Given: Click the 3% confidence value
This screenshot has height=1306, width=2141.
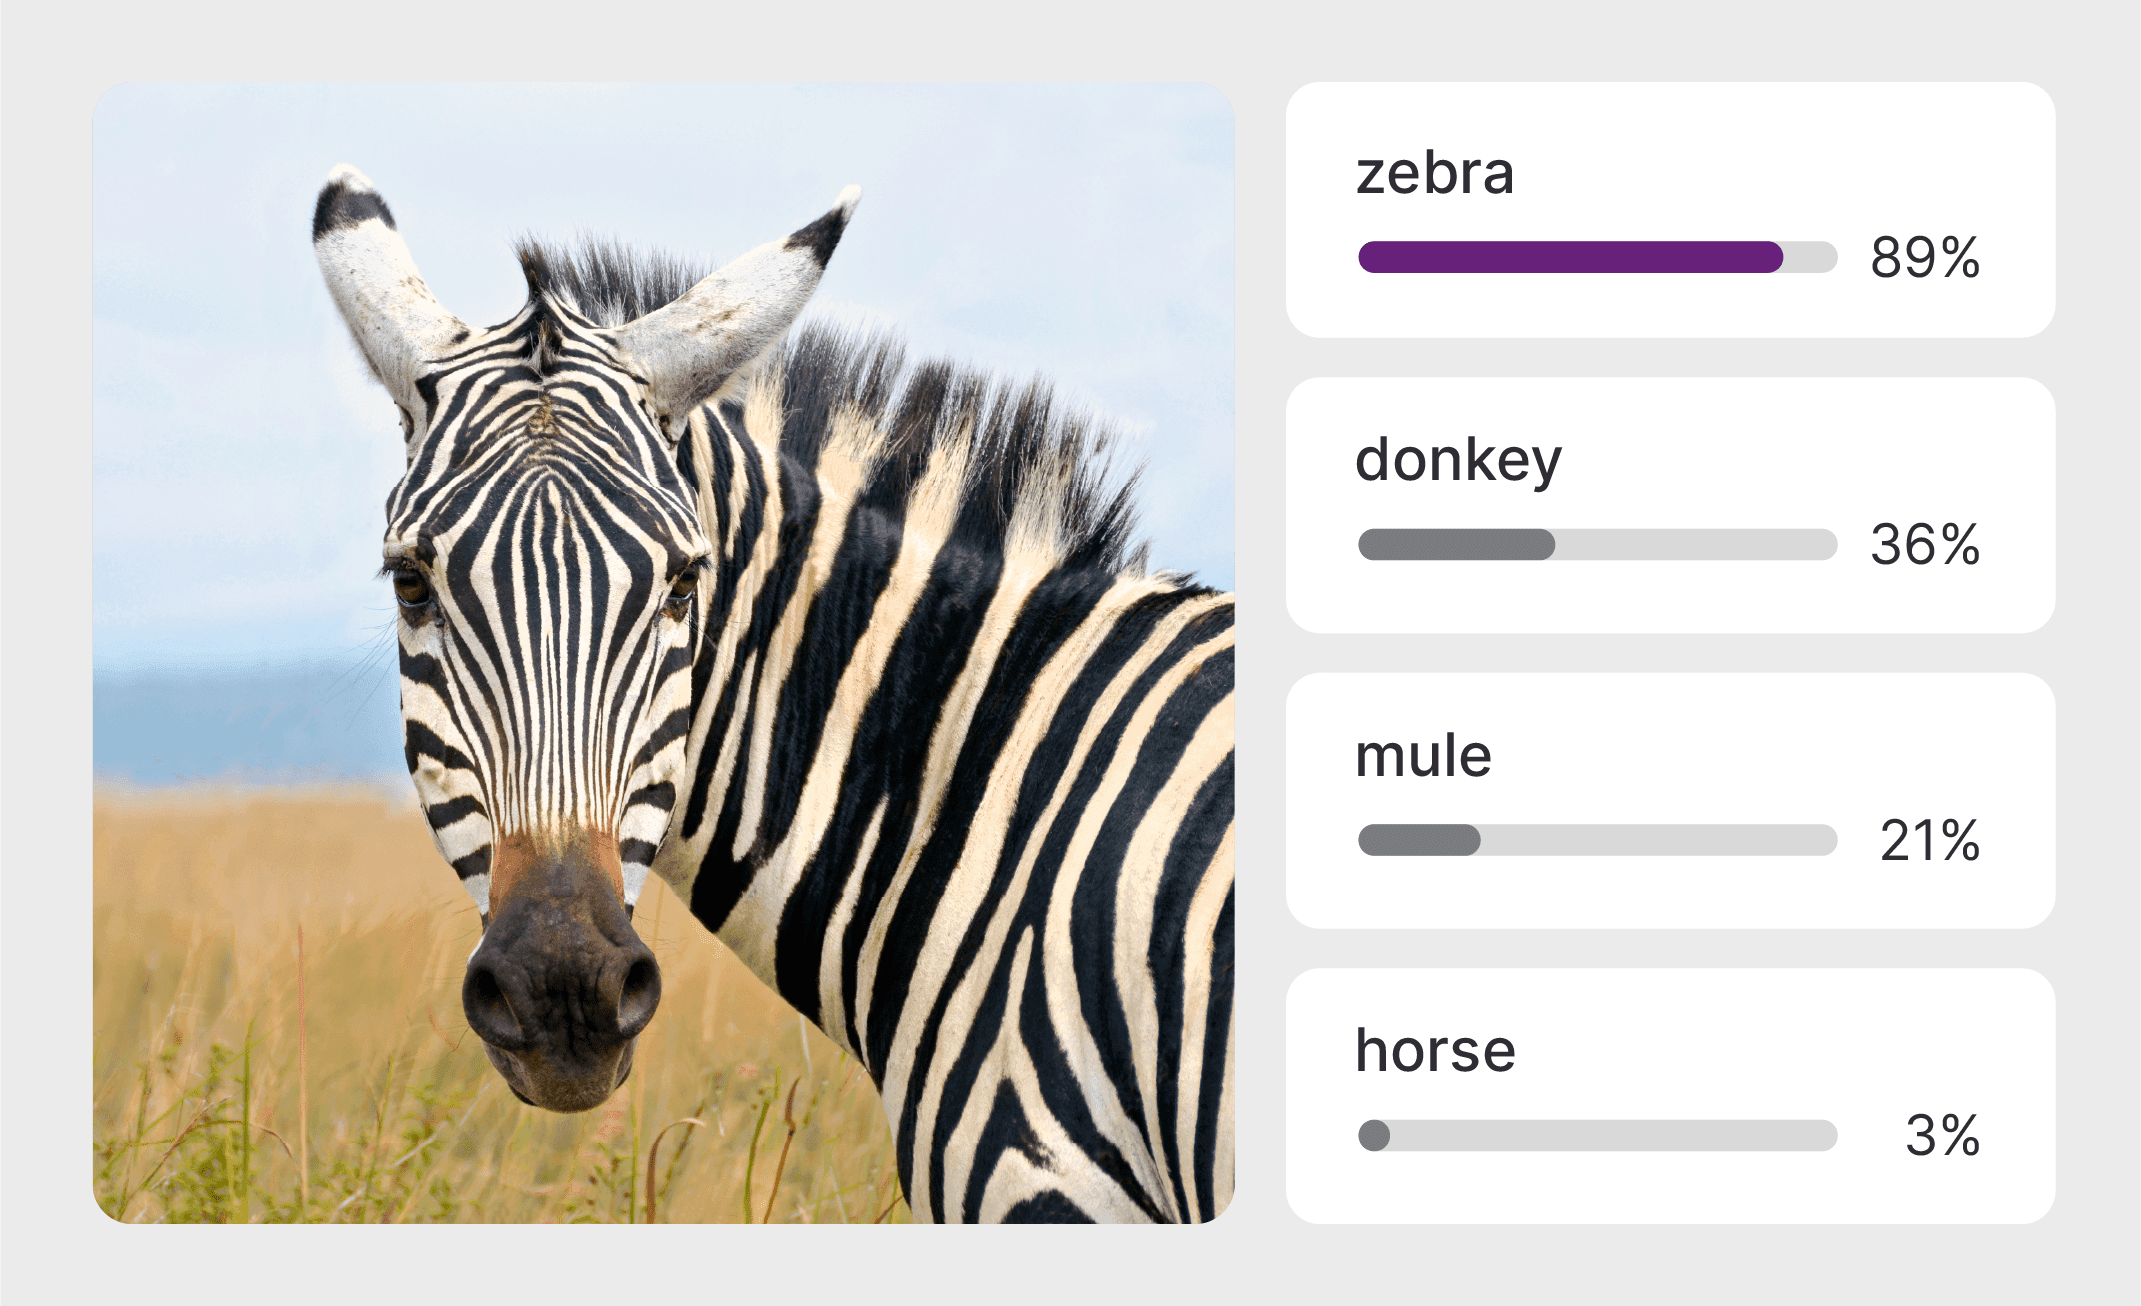Looking at the screenshot, I should 1942,1135.
